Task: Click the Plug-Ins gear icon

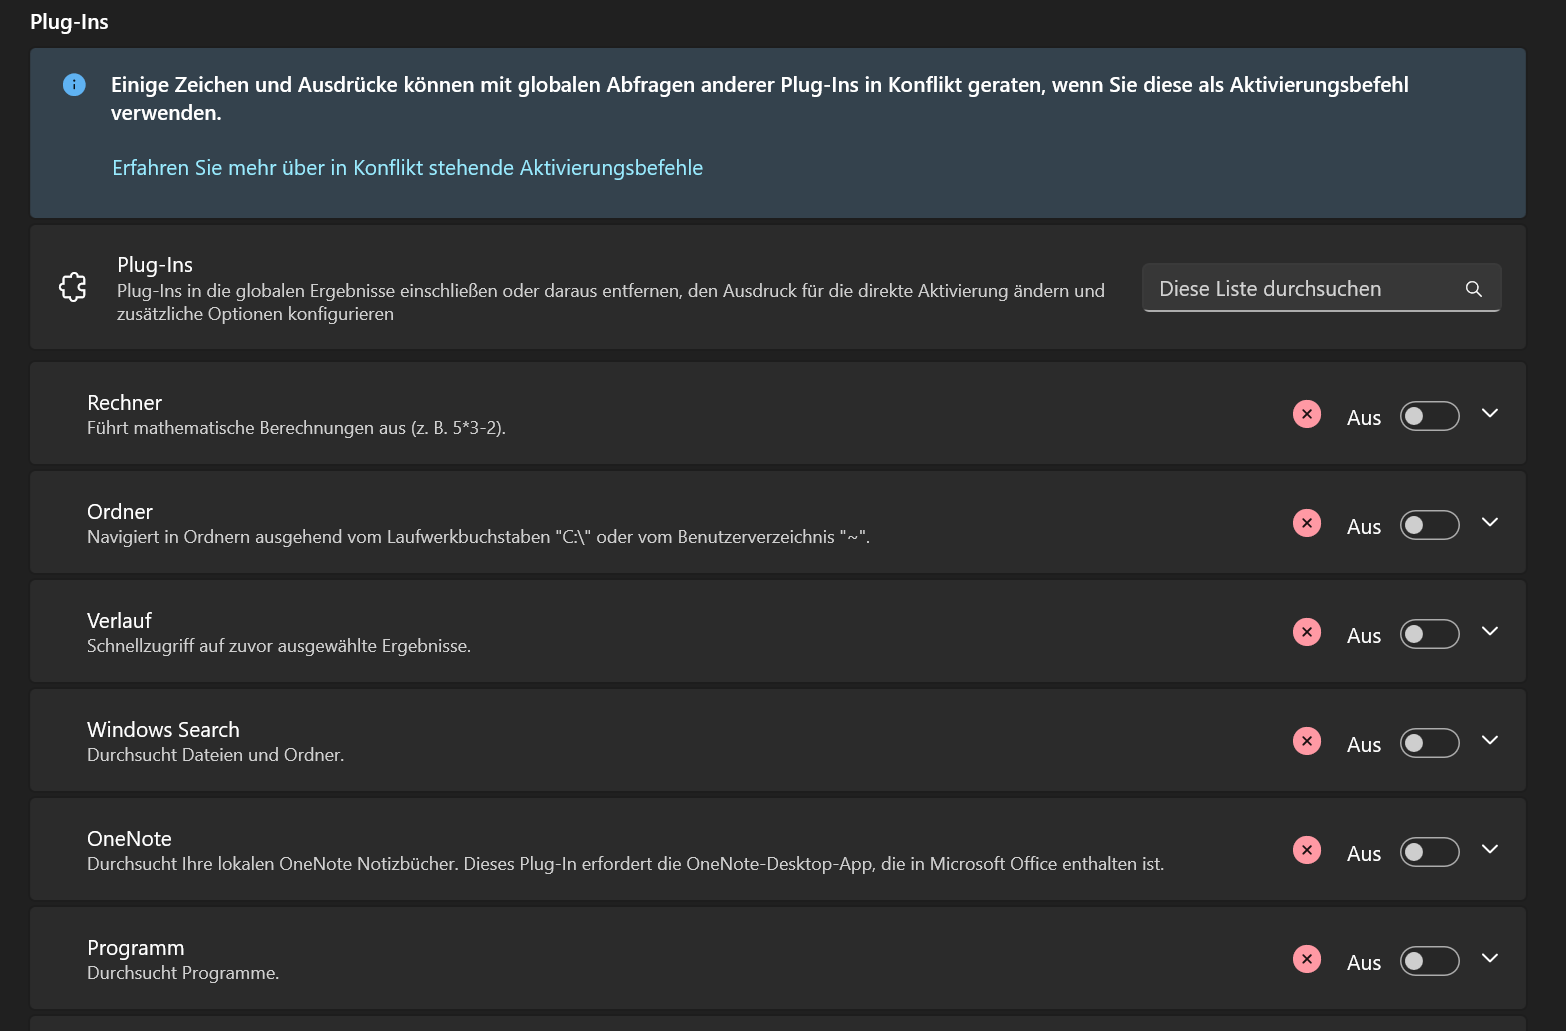Action: tap(73, 287)
